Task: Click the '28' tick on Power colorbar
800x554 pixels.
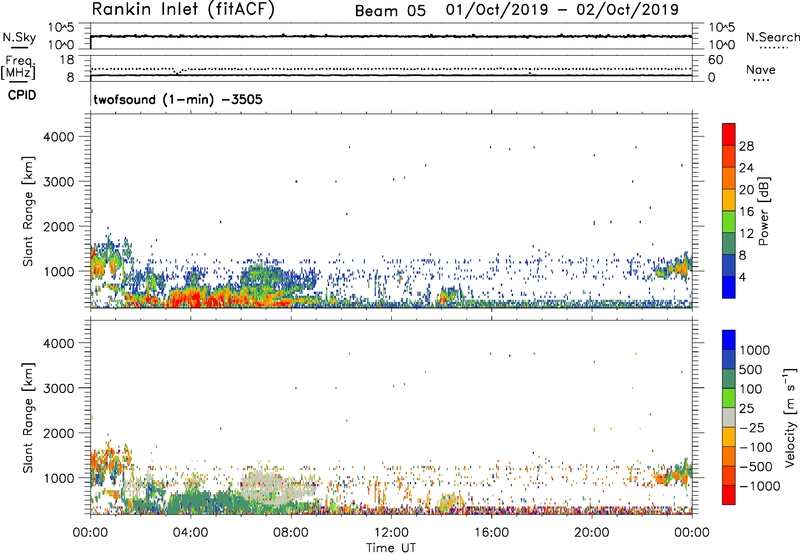Action: 746,146
